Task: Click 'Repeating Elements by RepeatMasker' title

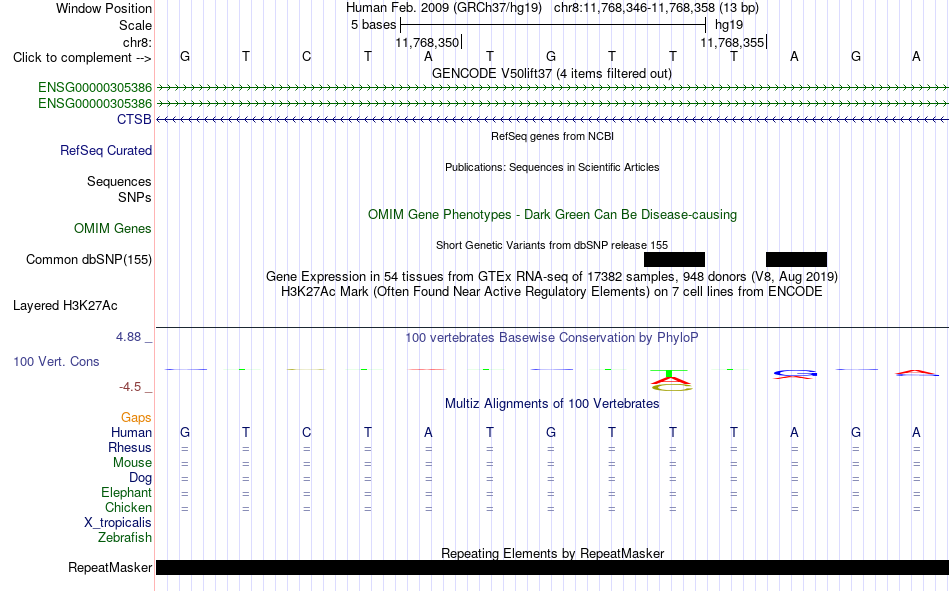Action: 553,553
